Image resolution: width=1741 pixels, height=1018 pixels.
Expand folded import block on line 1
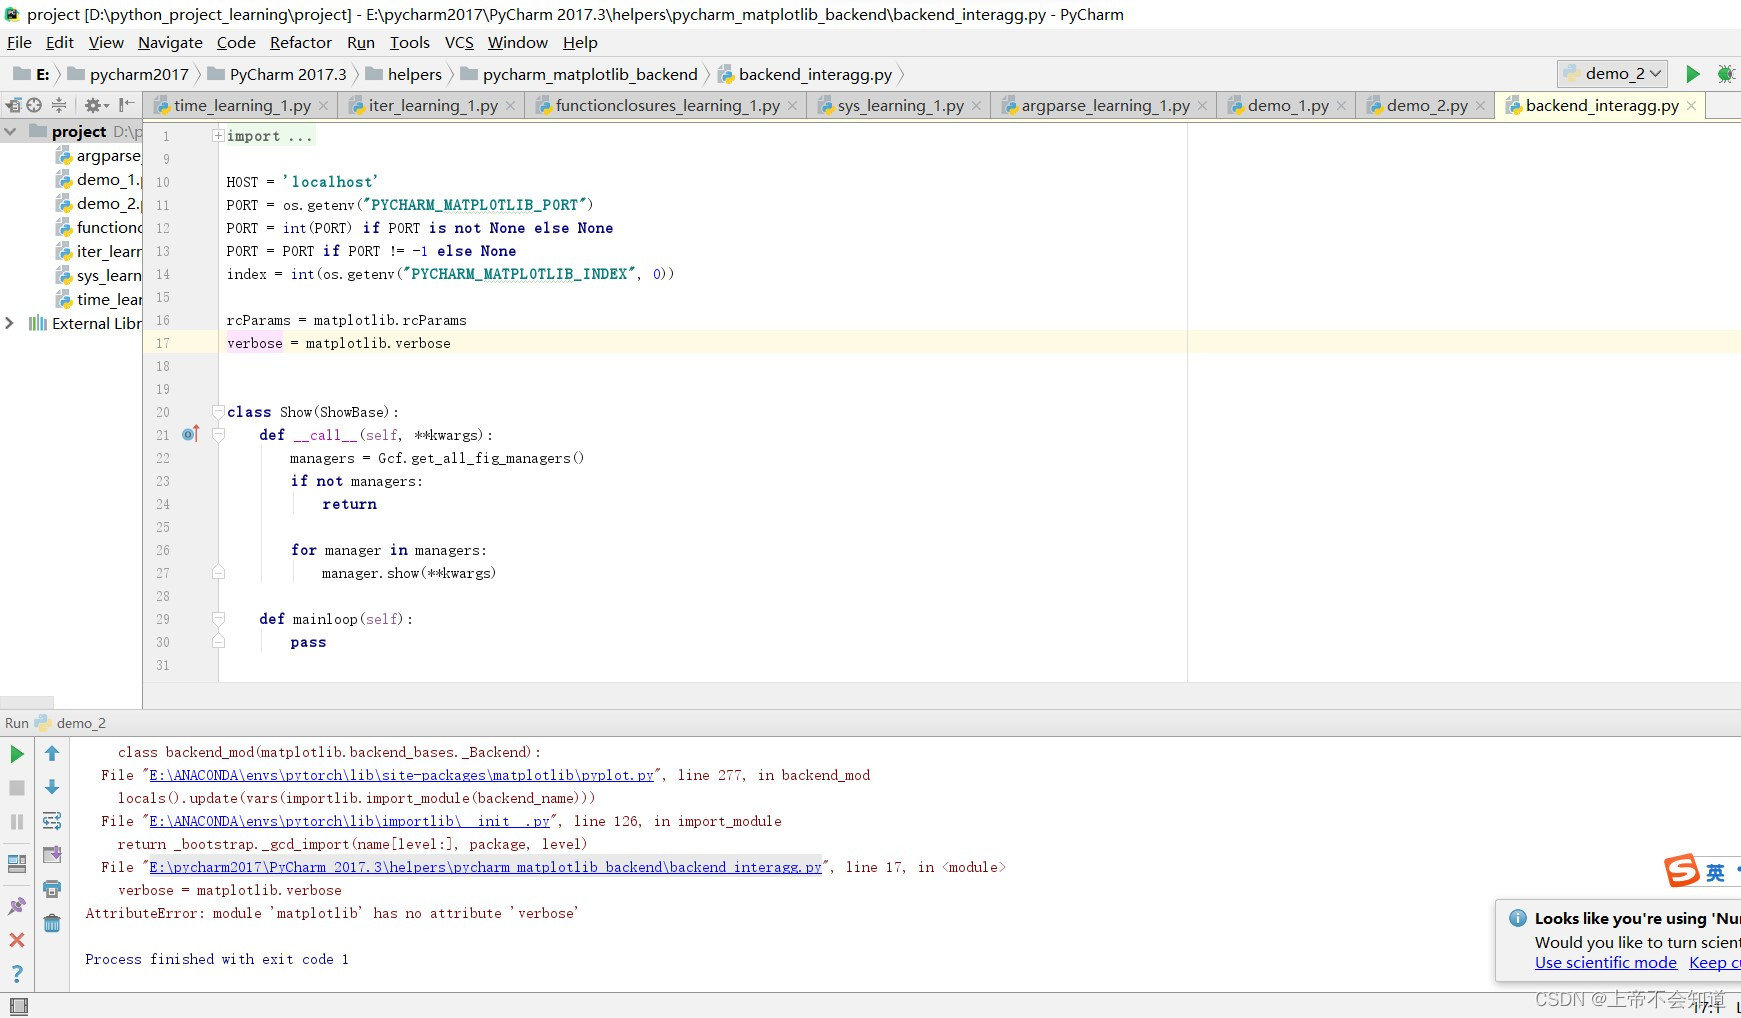click(217, 136)
